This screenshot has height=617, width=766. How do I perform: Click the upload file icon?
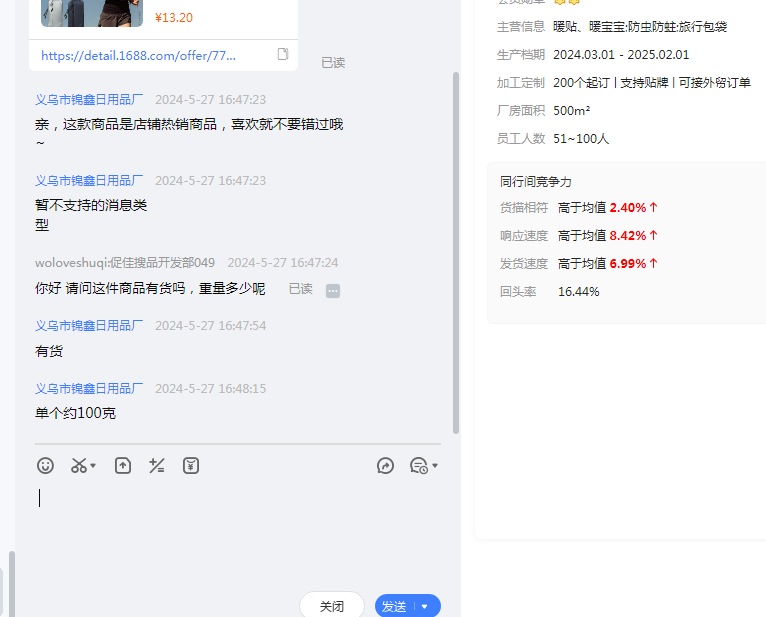click(x=123, y=465)
